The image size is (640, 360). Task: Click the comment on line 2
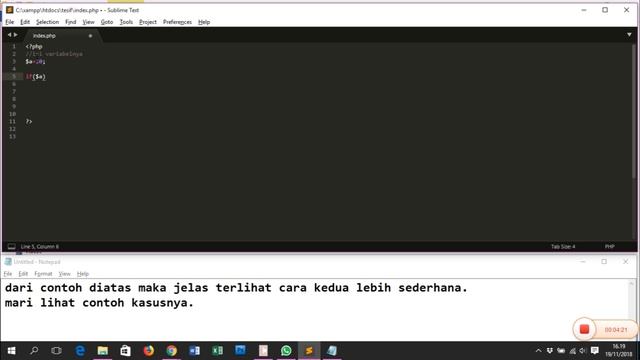pos(54,54)
